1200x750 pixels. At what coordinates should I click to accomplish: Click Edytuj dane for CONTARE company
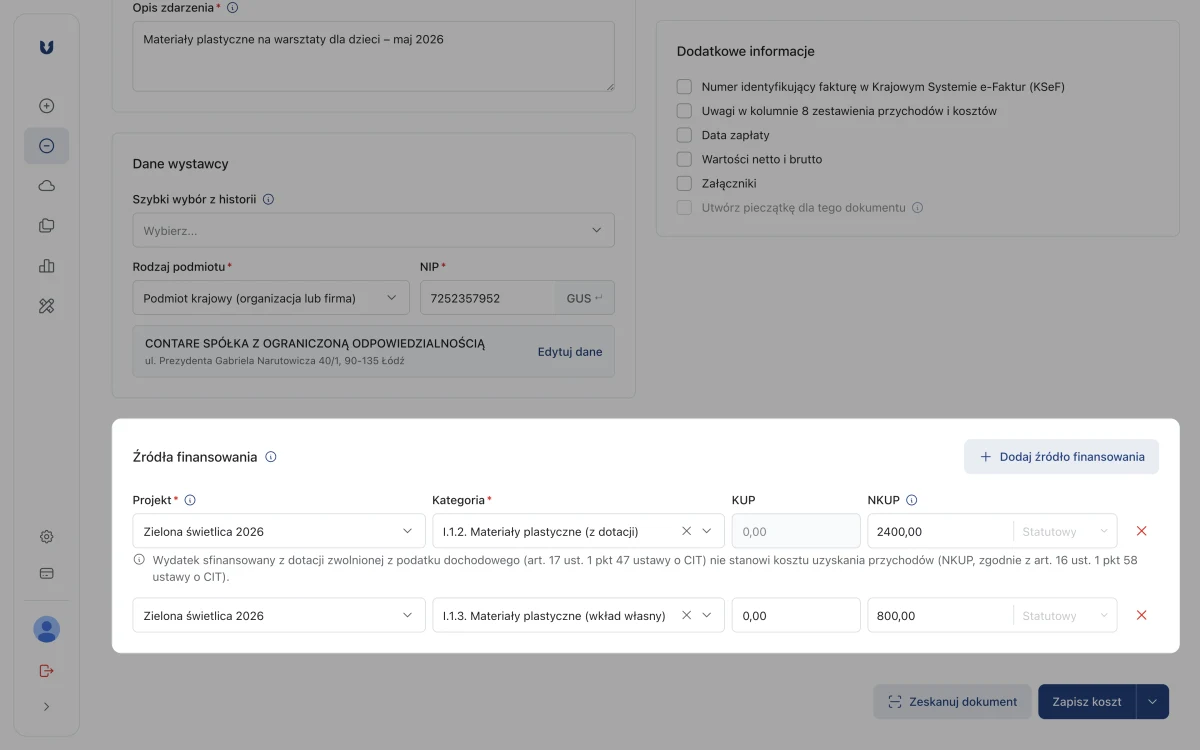[x=570, y=351]
